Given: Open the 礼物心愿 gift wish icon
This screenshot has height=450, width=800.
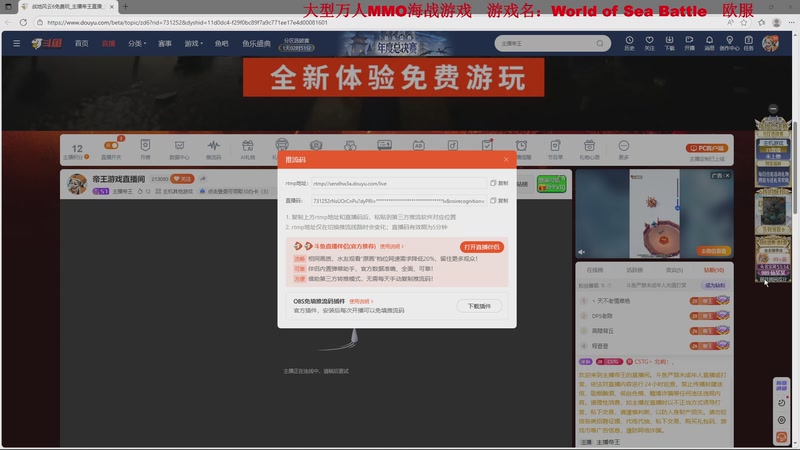Looking at the screenshot, I should (589, 149).
